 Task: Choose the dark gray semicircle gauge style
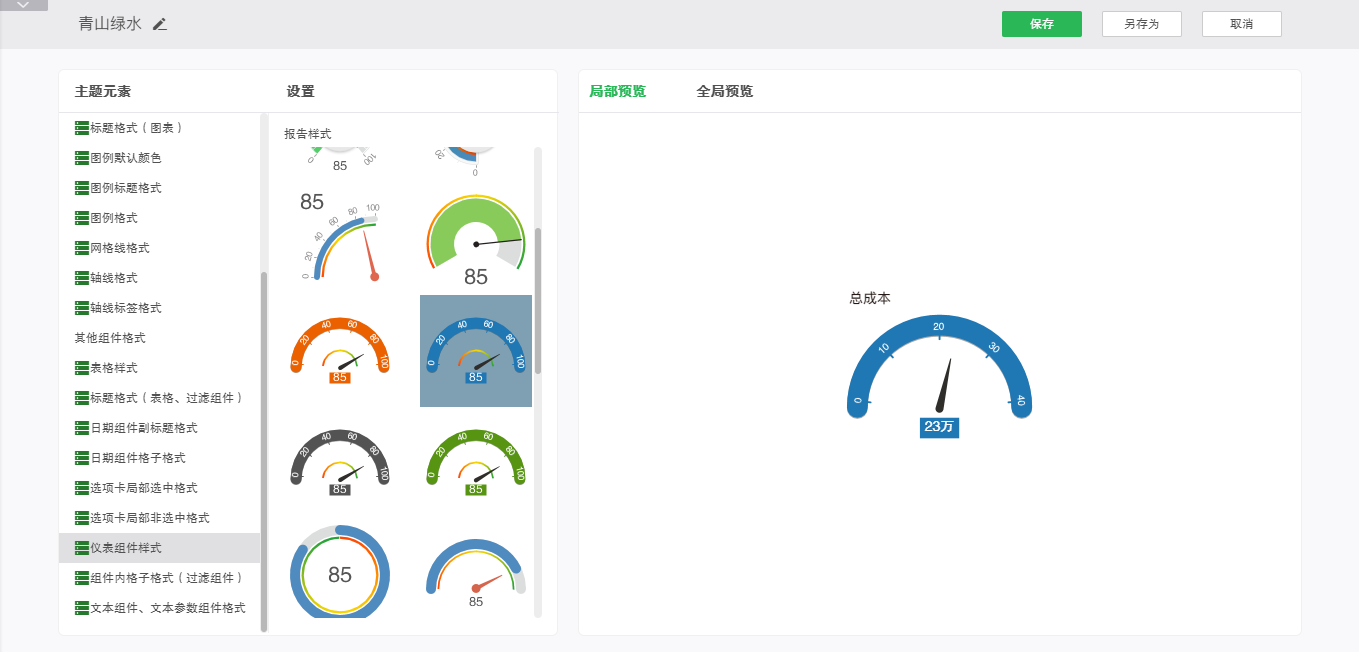tap(340, 463)
